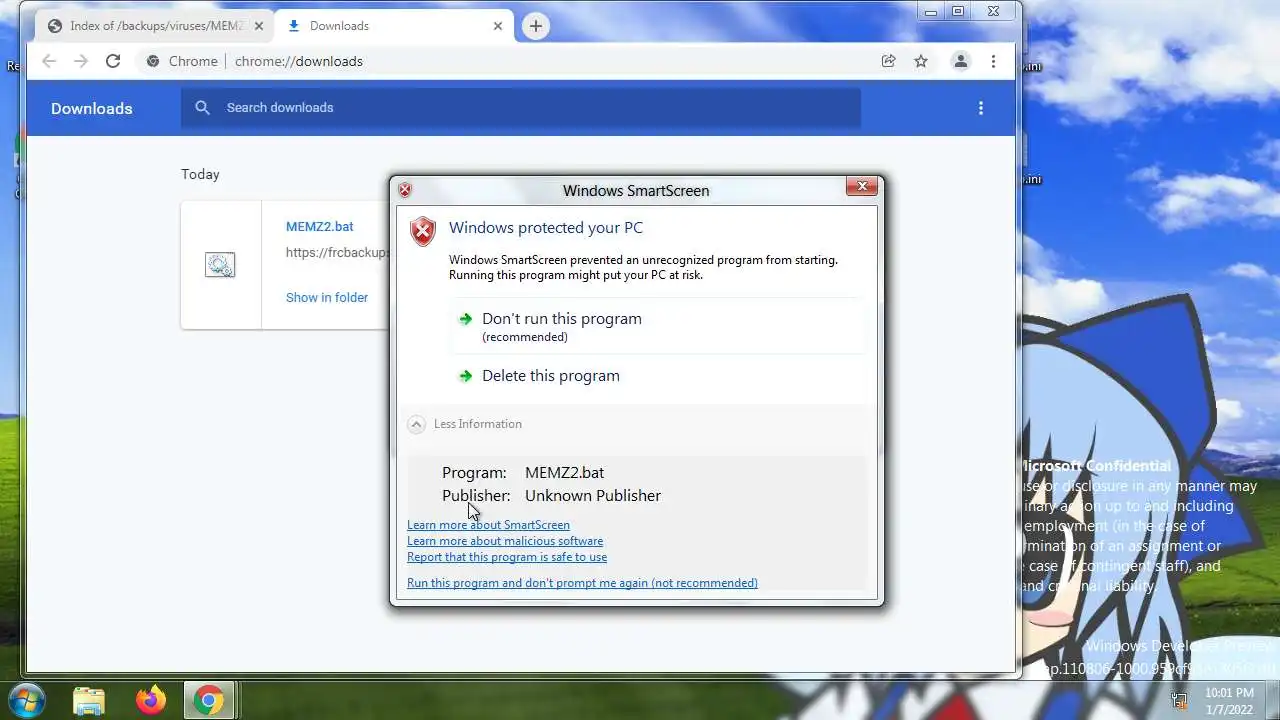Open the Windows Start button
The height and width of the screenshot is (720, 1280).
(x=26, y=700)
